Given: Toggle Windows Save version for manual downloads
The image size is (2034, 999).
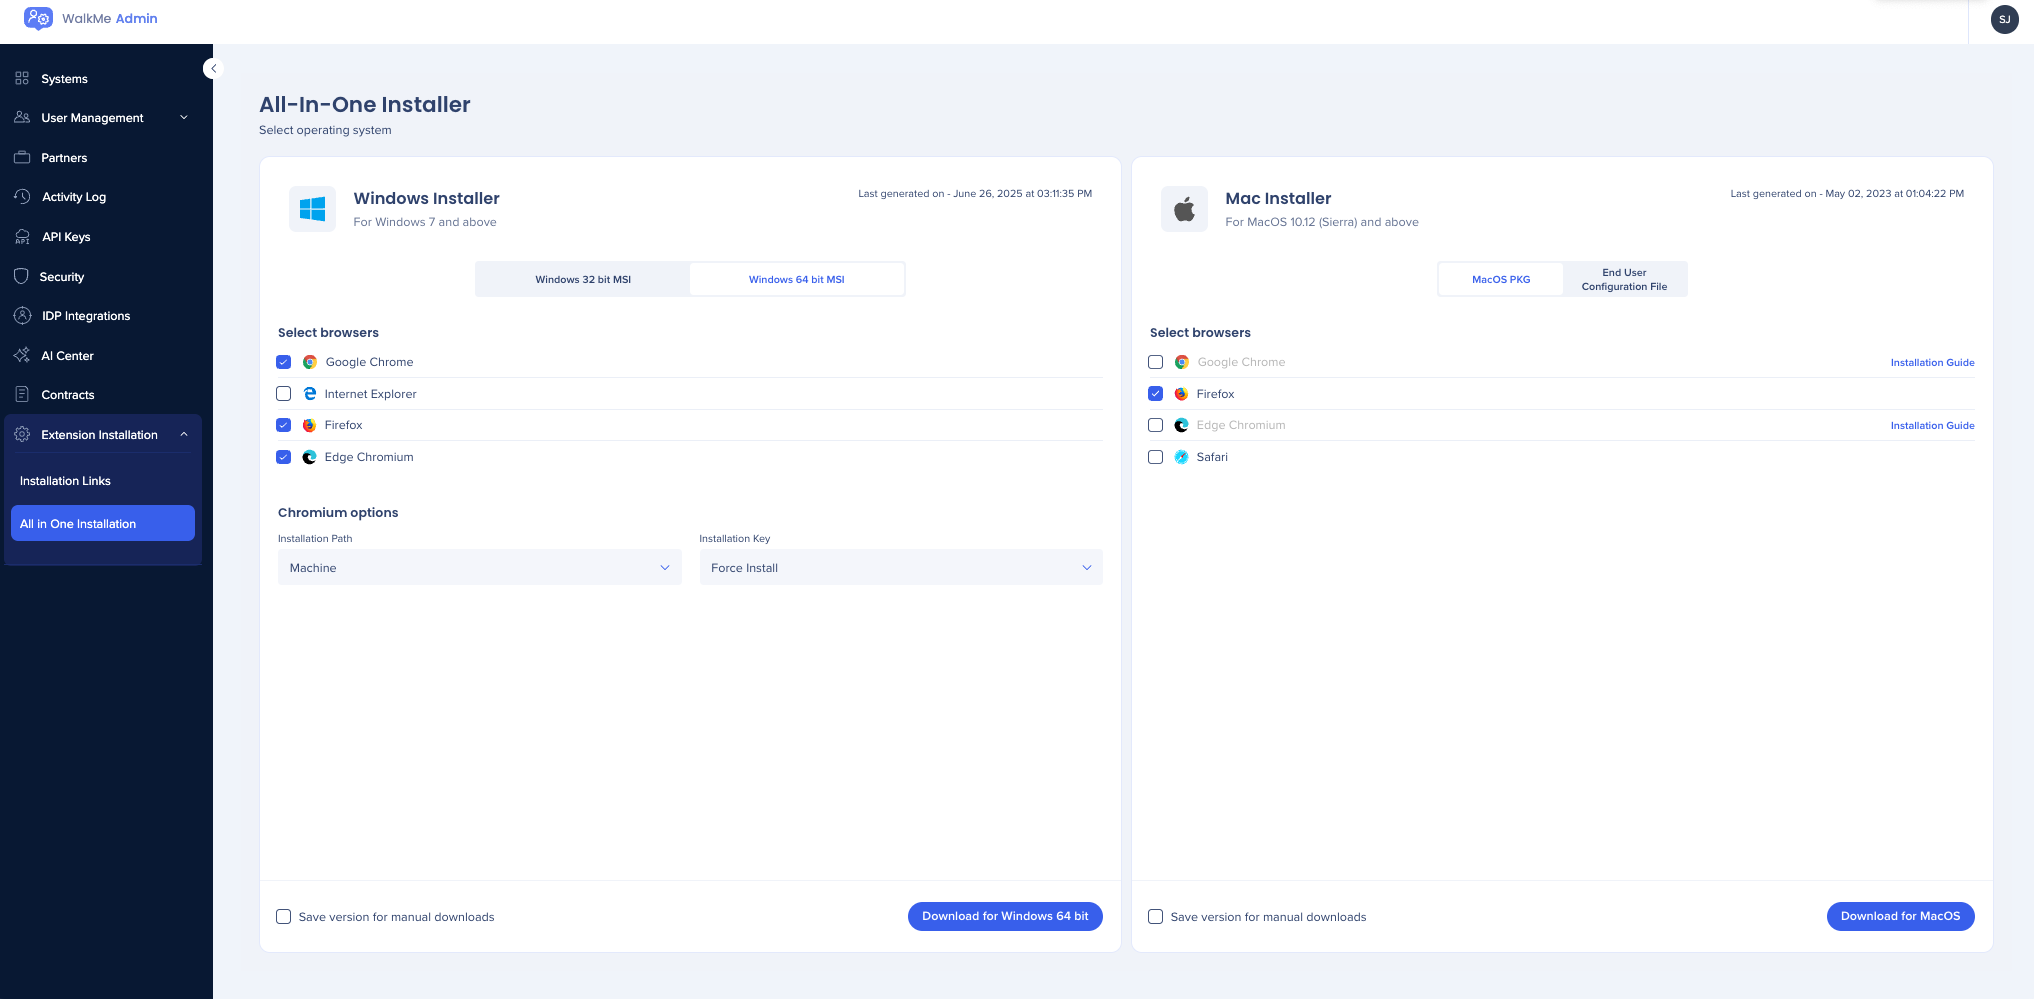Looking at the screenshot, I should [284, 917].
